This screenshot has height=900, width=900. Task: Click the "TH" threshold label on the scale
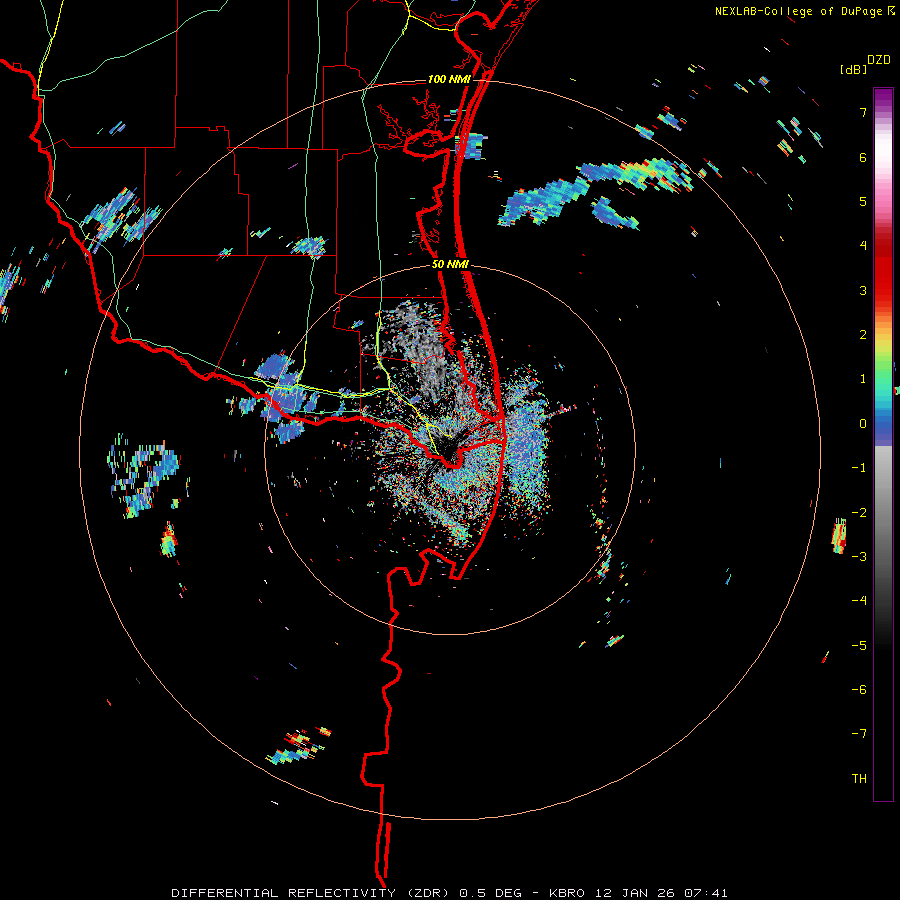coord(859,778)
